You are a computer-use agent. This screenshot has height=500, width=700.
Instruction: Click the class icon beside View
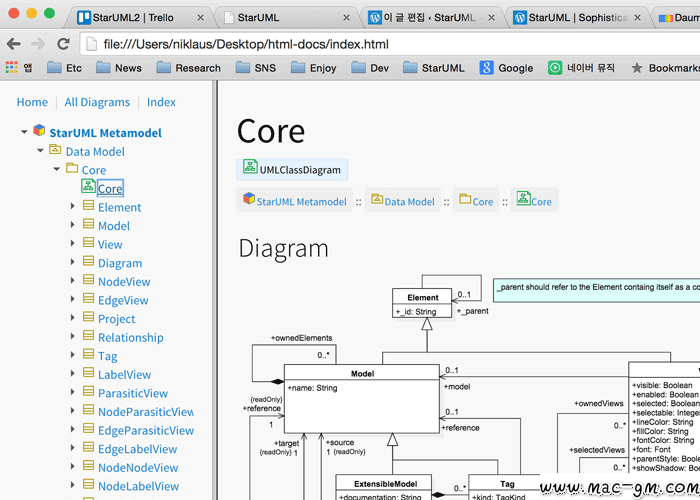[88, 243]
